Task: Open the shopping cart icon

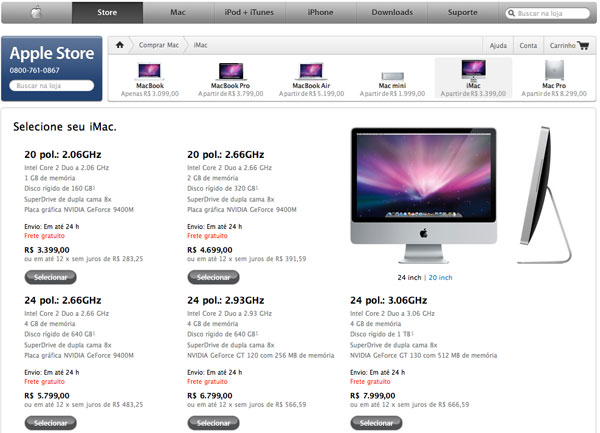Action: point(584,46)
